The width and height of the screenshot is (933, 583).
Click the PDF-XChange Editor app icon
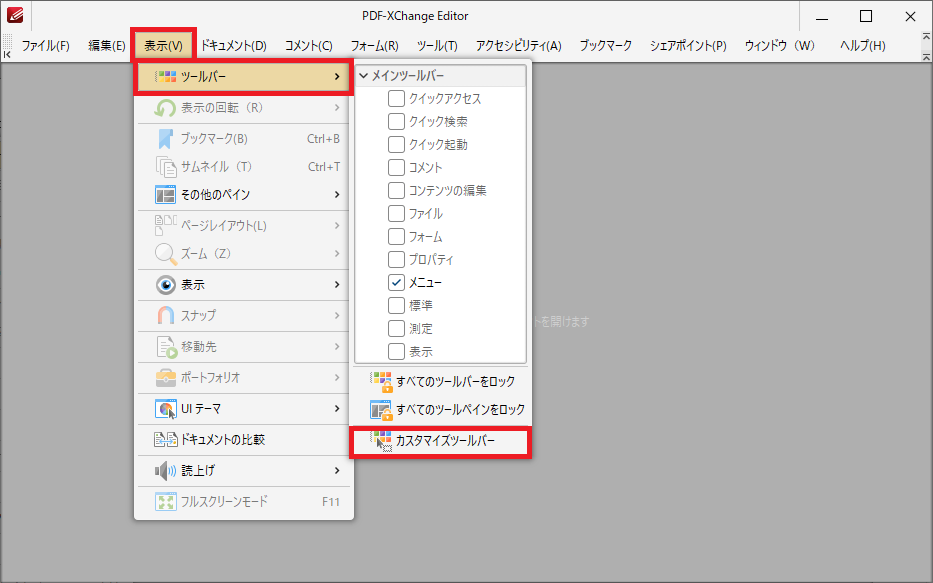click(15, 15)
